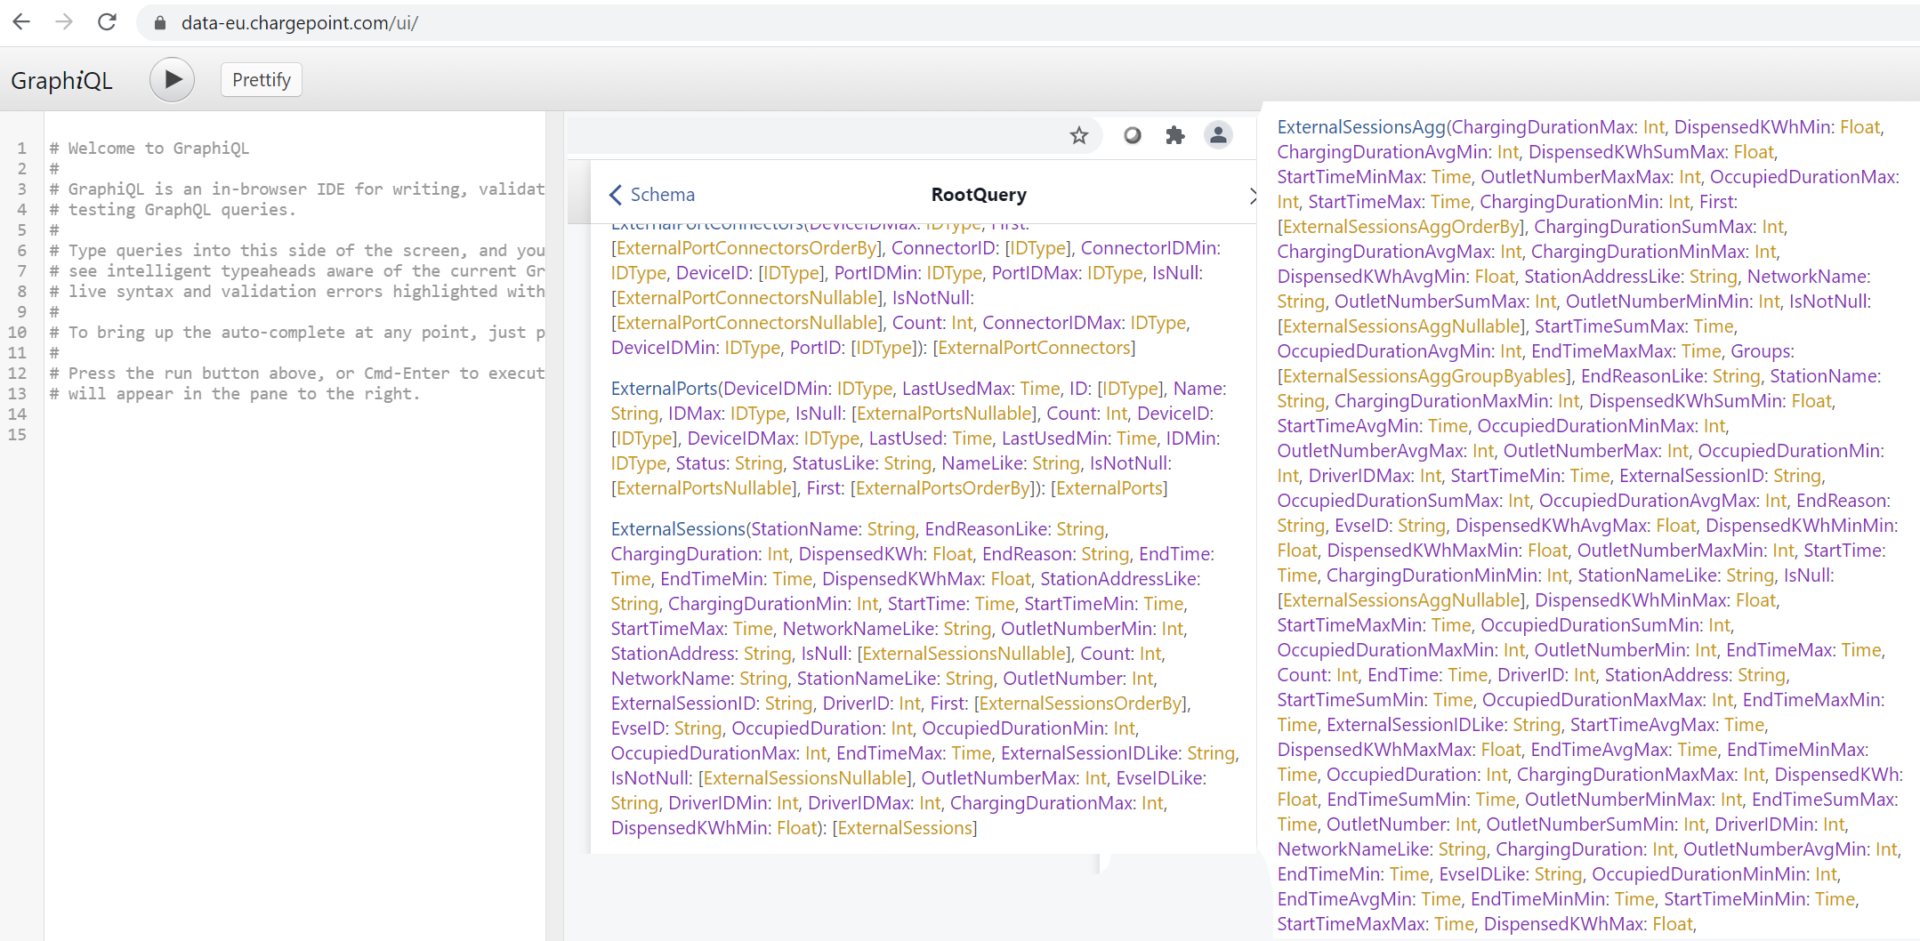
Task: Click ExternalSessionsAggNullable after IsNotNull in ExternalSessionsAgg
Action: click(1401, 326)
